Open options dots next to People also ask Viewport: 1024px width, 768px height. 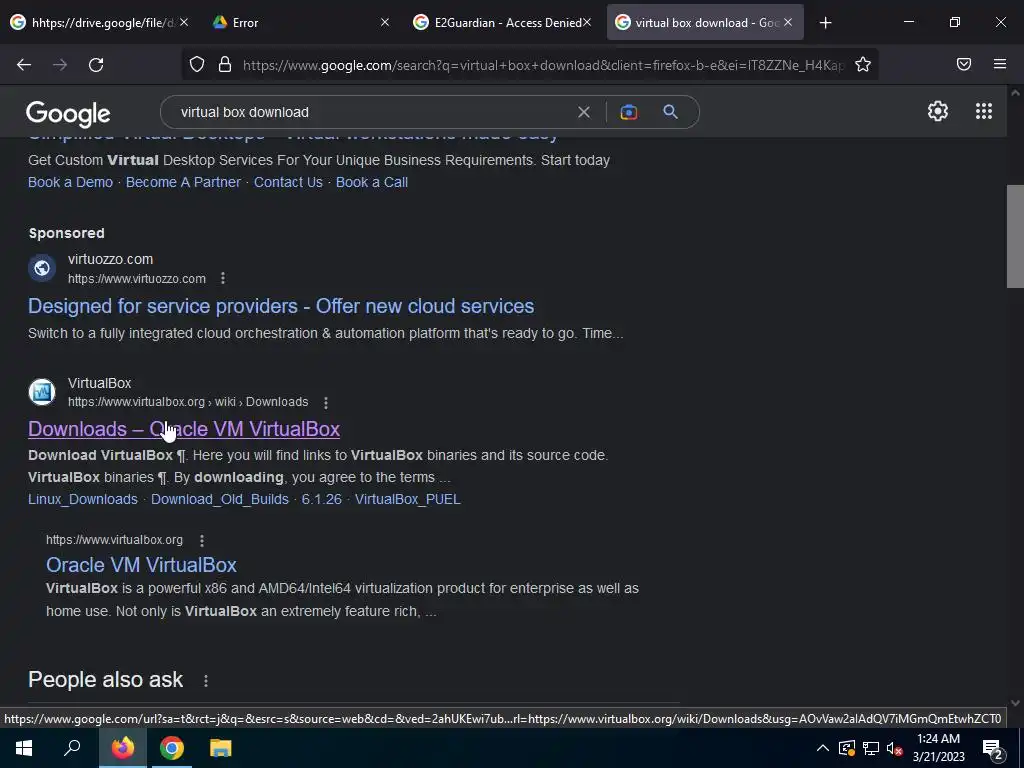206,680
